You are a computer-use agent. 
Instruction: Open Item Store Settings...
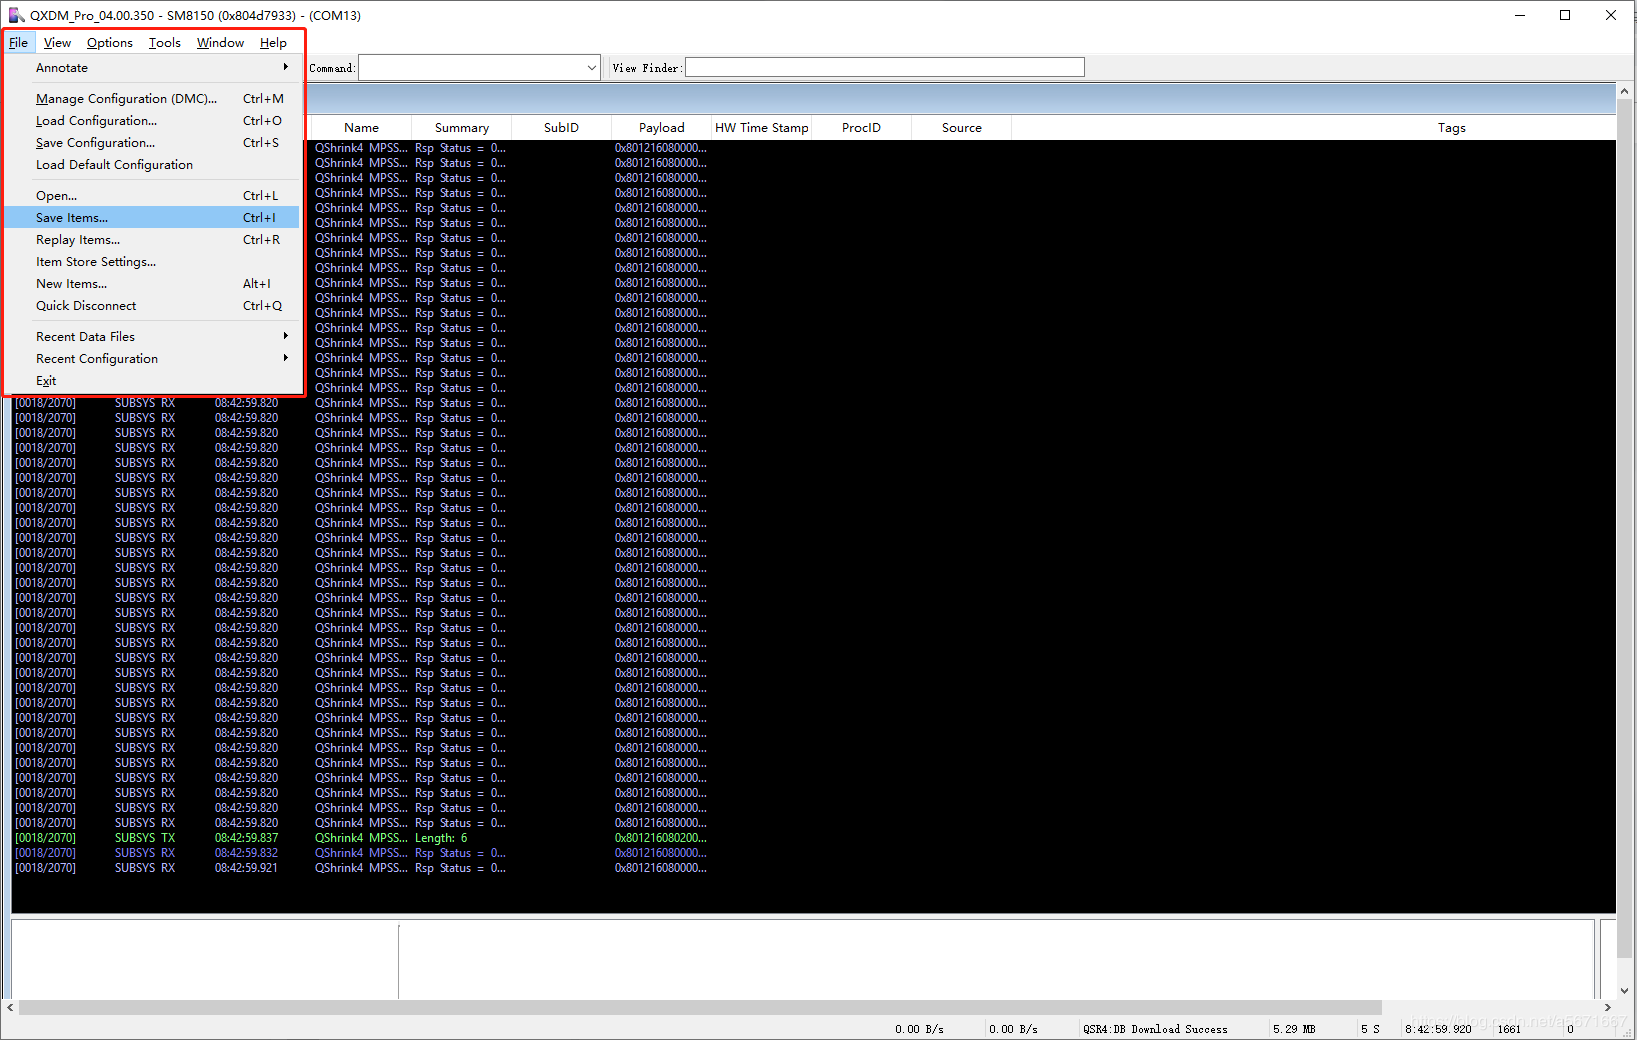click(x=152, y=262)
